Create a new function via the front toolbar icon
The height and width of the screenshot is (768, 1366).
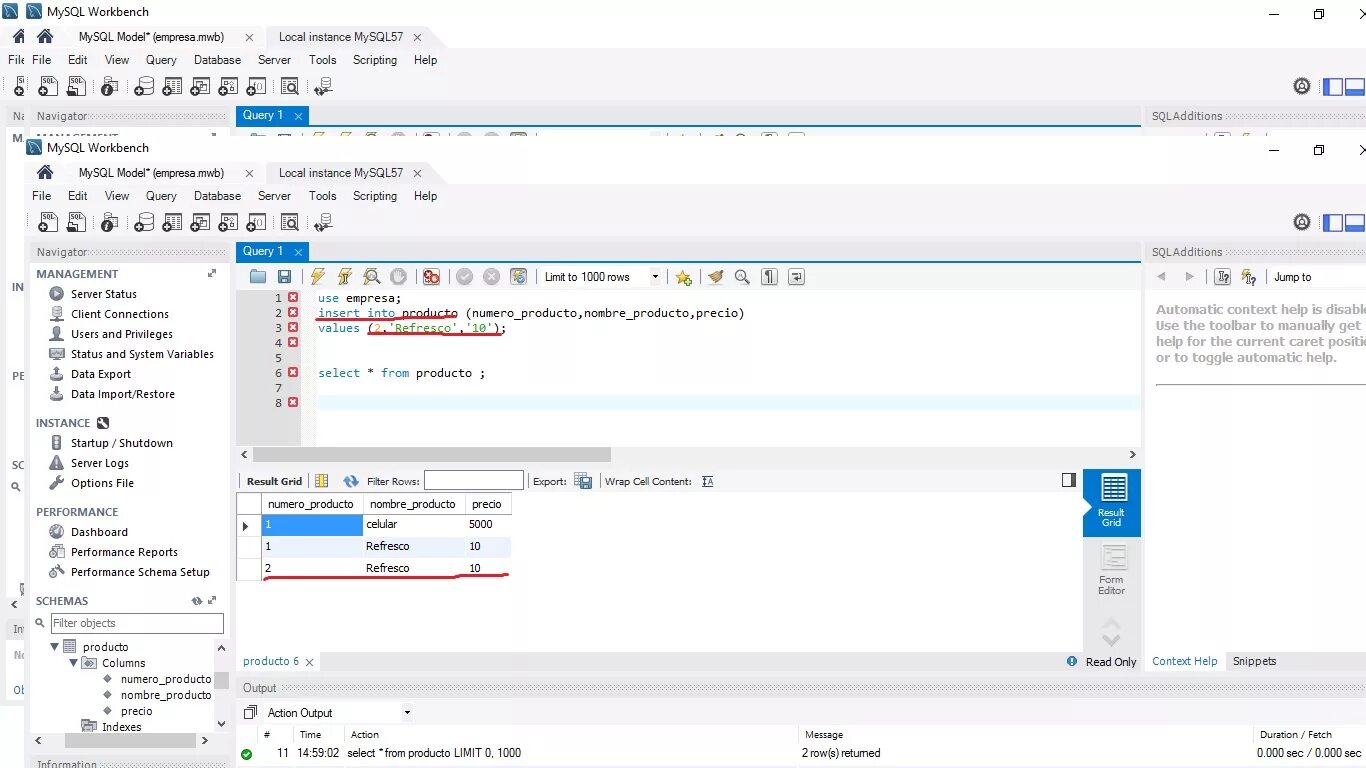[256, 222]
